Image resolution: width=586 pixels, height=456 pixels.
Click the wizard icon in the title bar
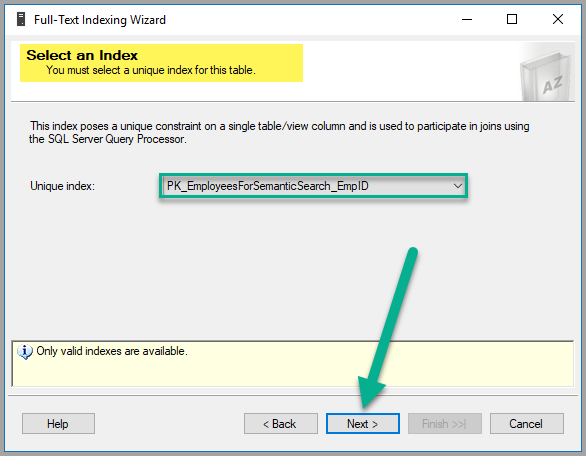tap(21, 19)
